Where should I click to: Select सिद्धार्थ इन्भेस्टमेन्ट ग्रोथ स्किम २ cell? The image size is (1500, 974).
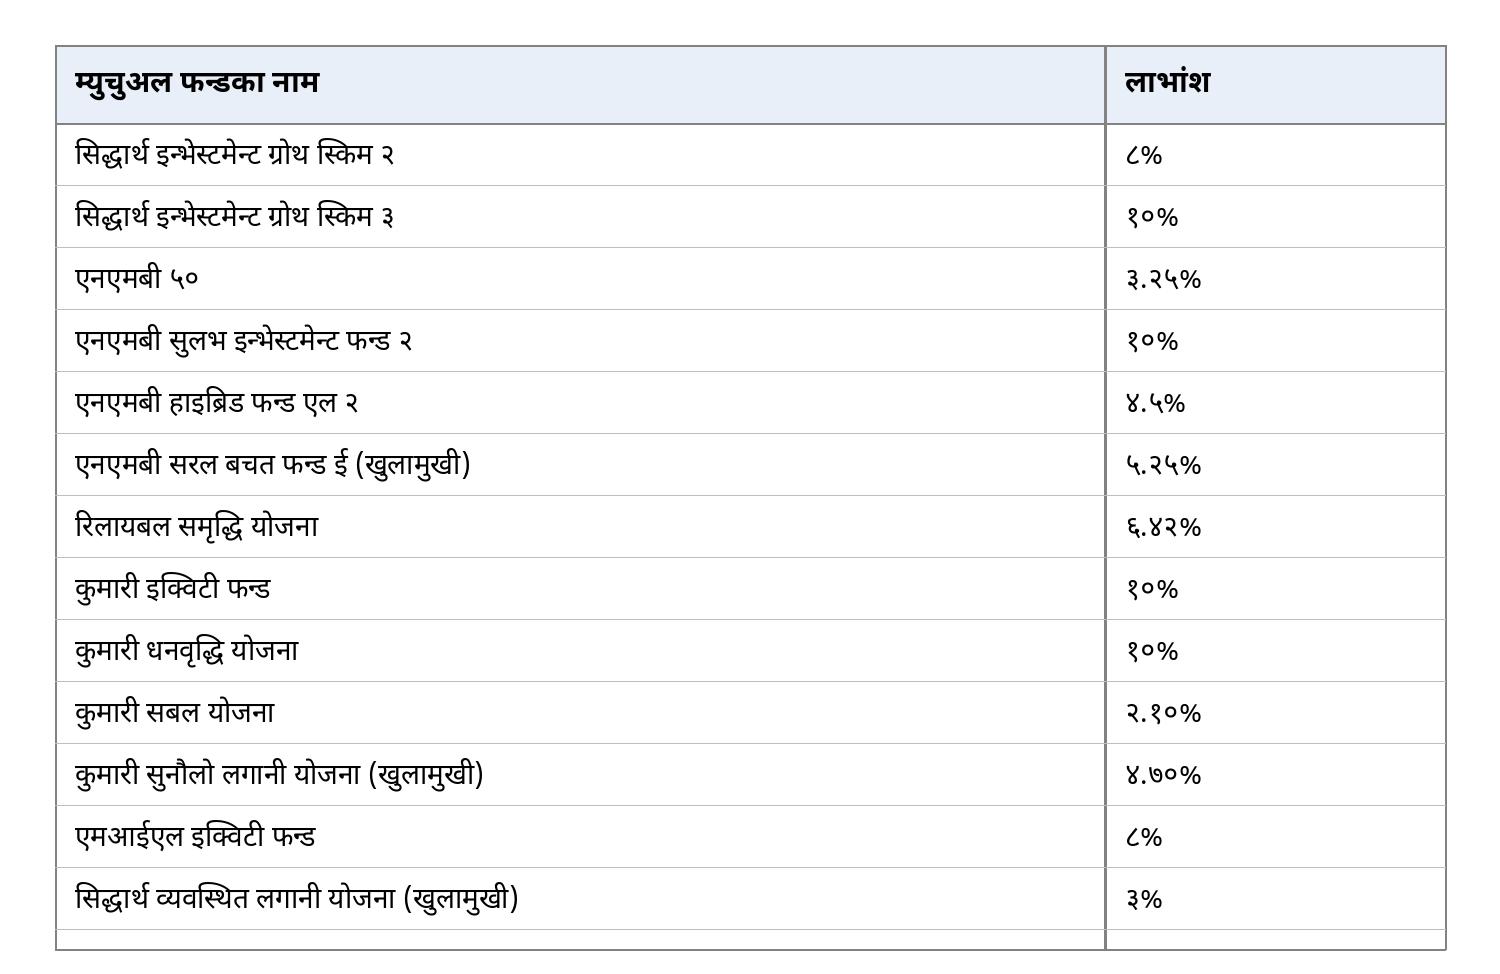click(580, 155)
